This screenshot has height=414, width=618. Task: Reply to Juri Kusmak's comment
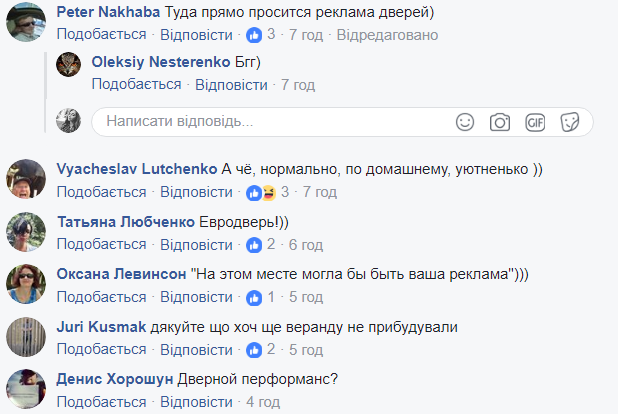pos(196,349)
